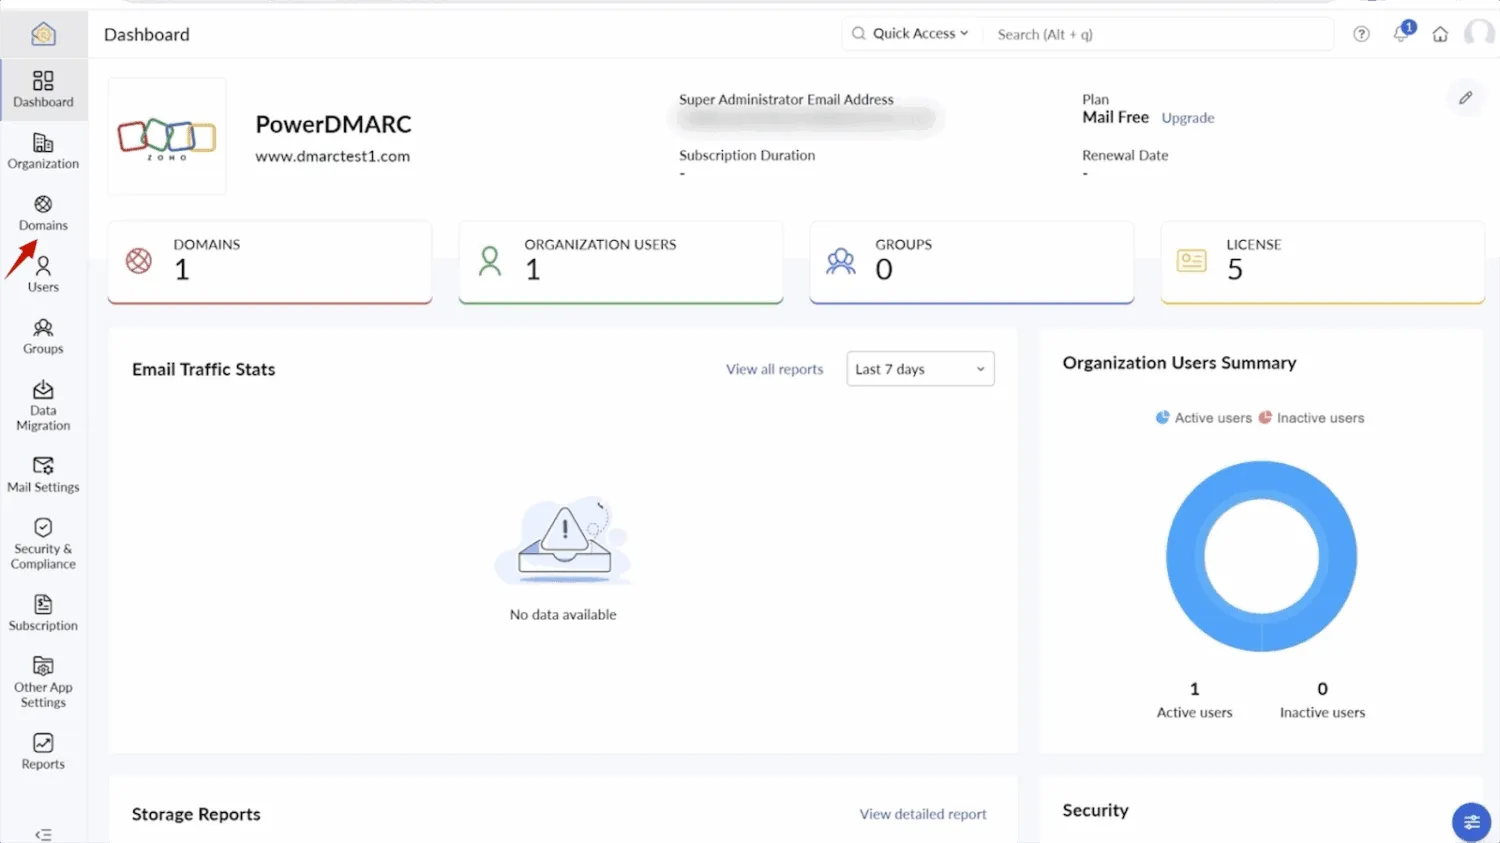Open the Reports sidebar item

point(43,751)
